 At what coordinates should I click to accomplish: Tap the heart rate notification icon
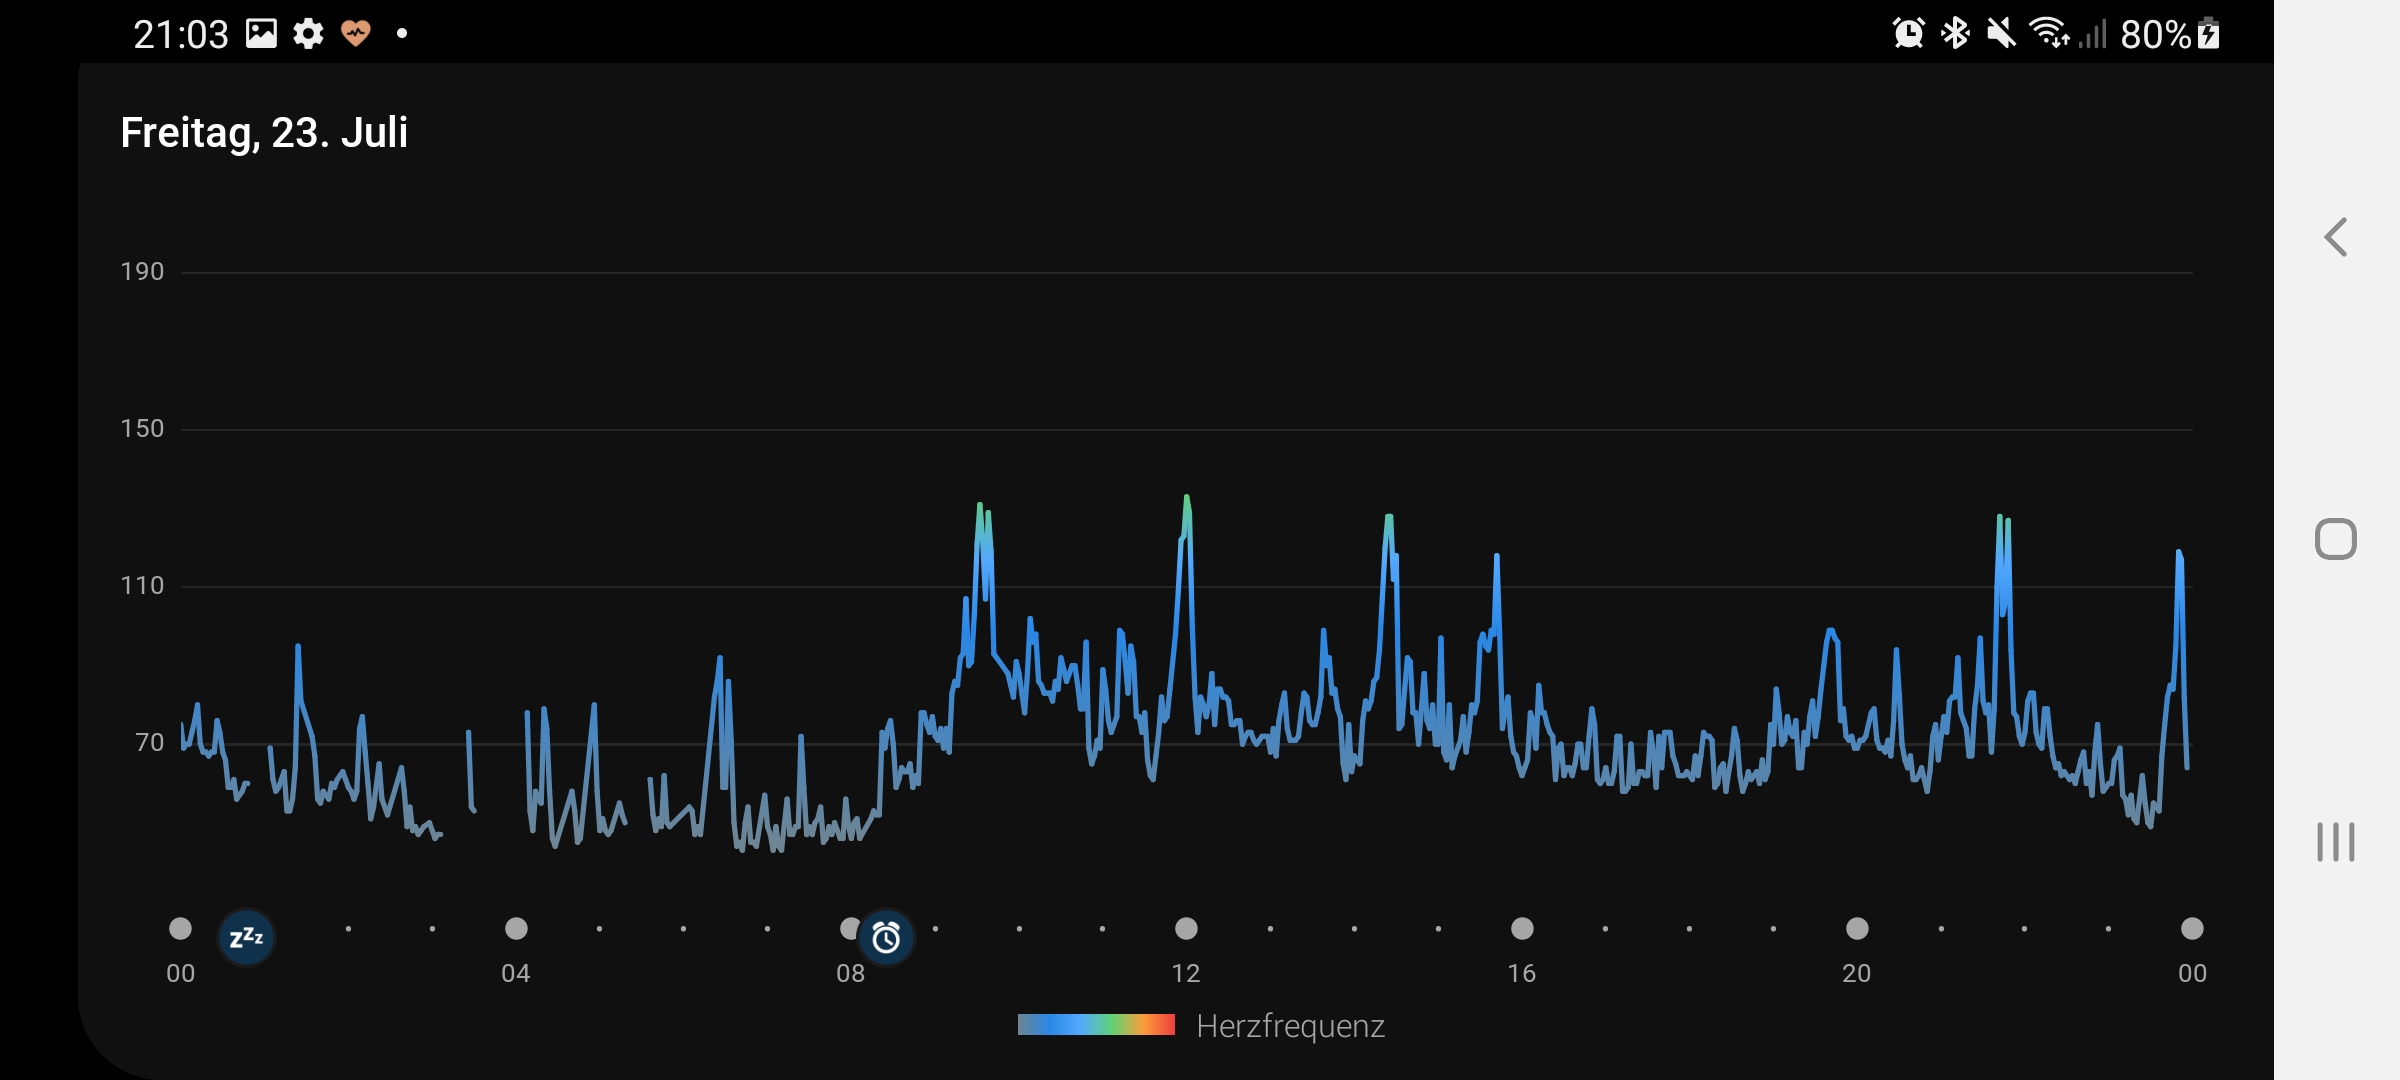click(355, 34)
